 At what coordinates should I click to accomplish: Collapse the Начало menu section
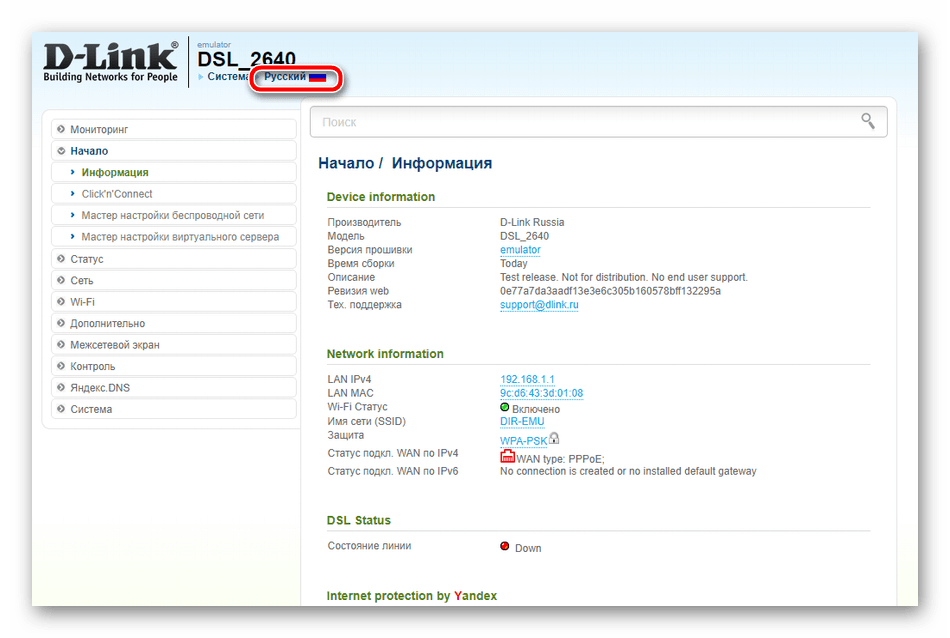(174, 151)
